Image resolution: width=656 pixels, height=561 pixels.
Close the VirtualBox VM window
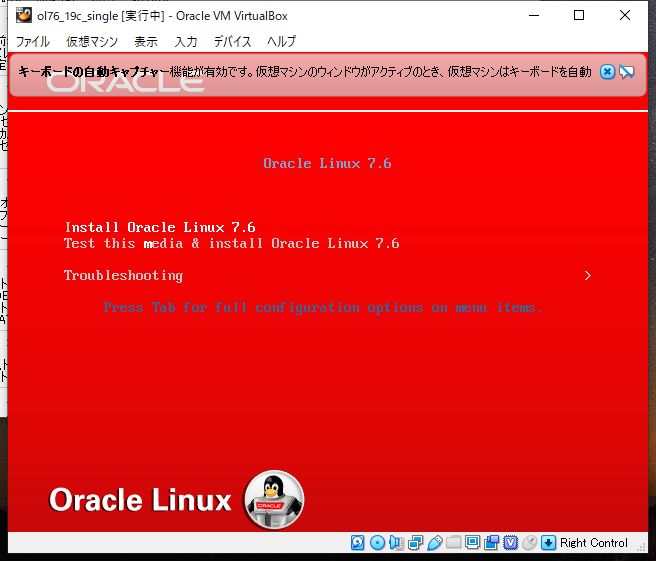pyautogui.click(x=625, y=15)
